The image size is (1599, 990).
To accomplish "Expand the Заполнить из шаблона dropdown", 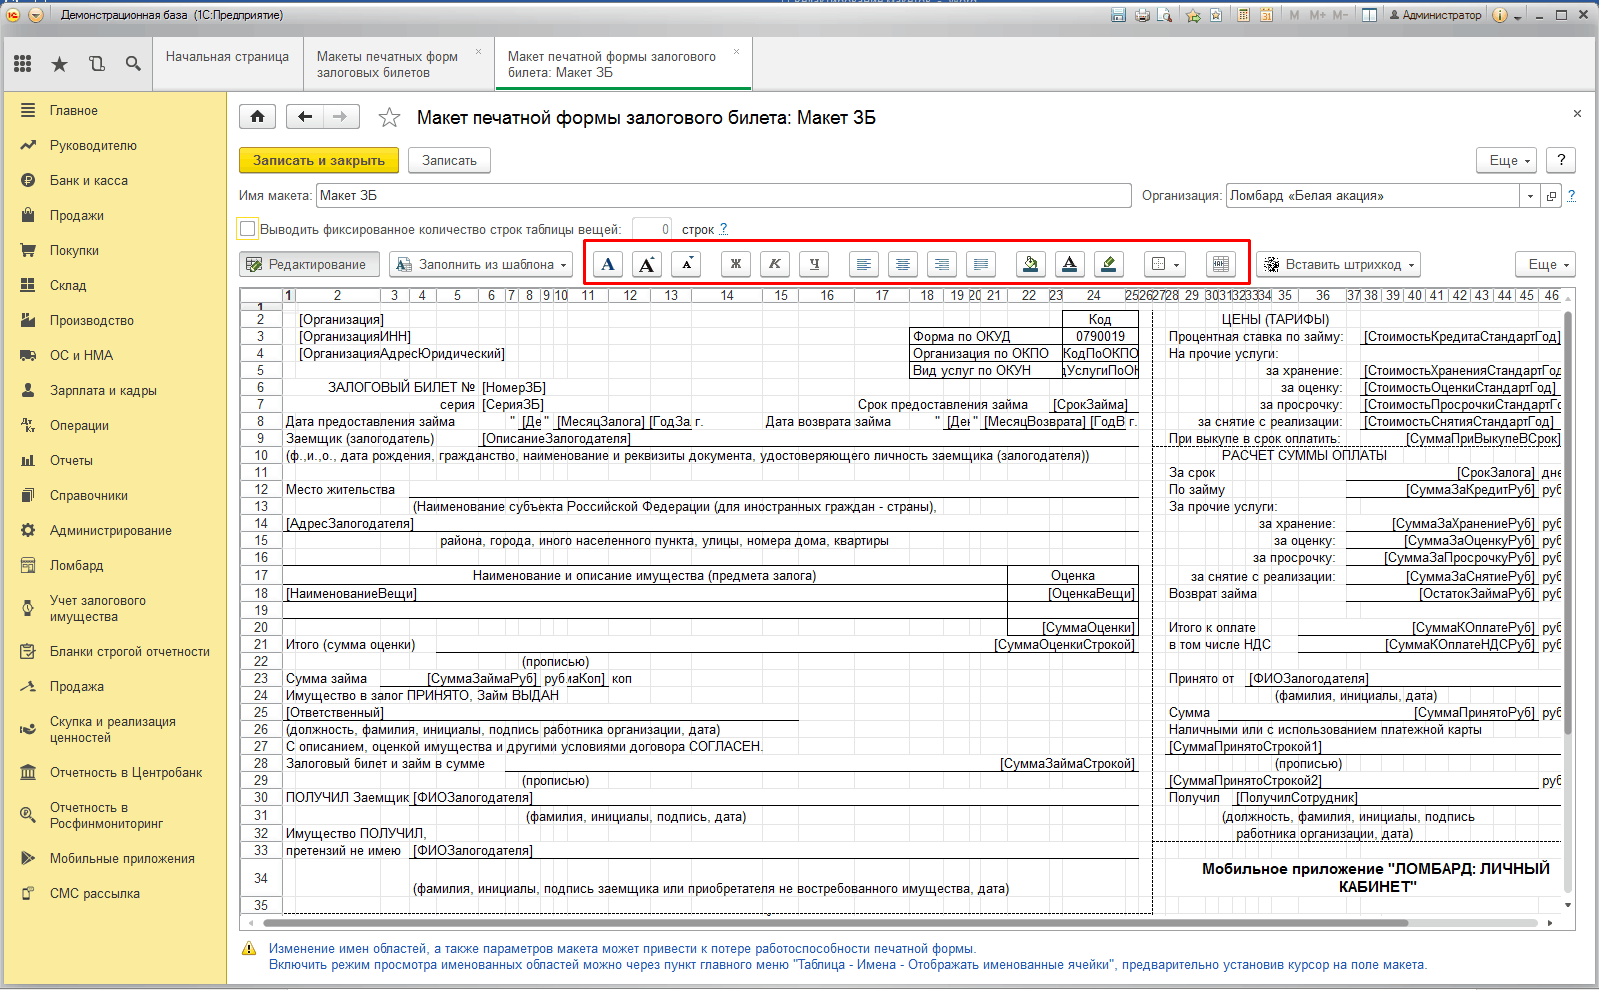I will point(482,264).
